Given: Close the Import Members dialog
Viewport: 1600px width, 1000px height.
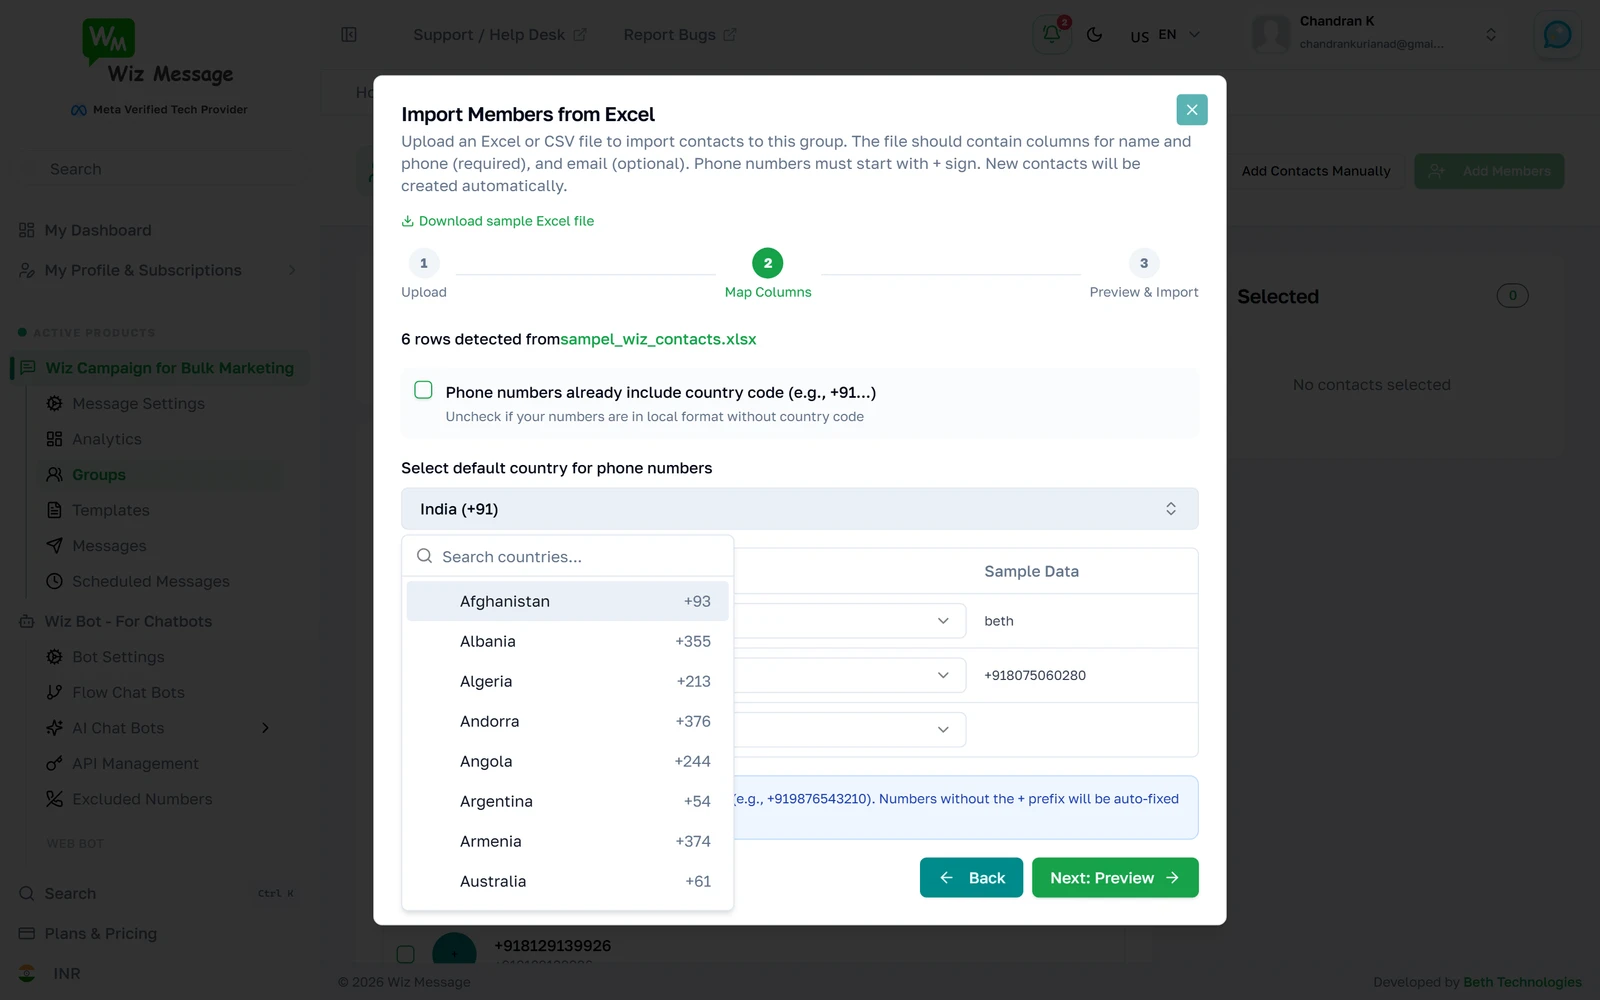Looking at the screenshot, I should (x=1192, y=110).
